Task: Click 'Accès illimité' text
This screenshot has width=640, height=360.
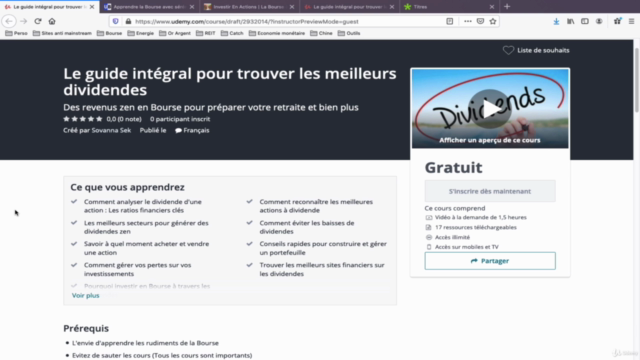Action: point(452,237)
